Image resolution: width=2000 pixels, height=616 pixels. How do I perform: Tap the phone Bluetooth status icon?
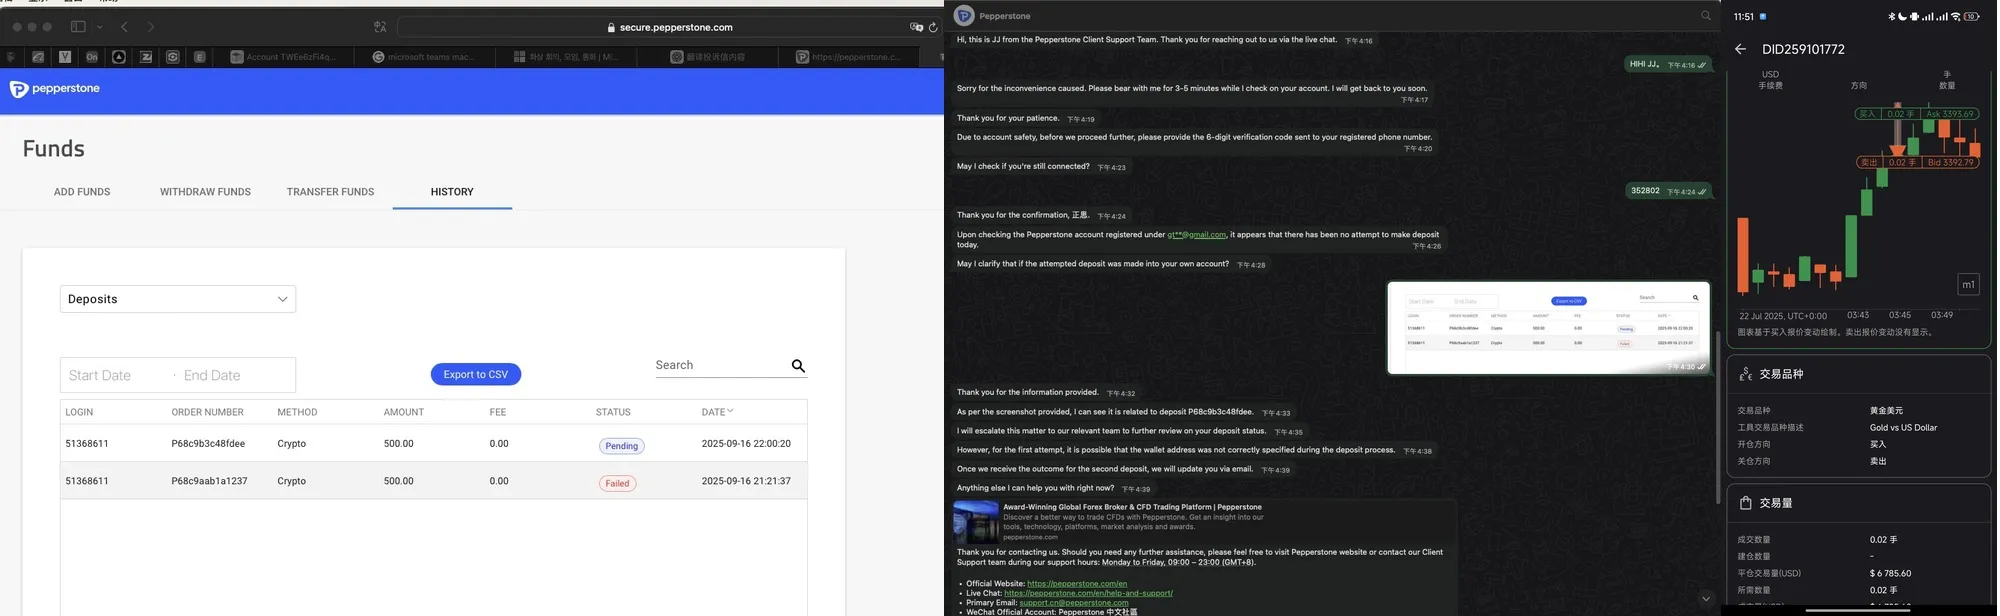coord(1891,17)
